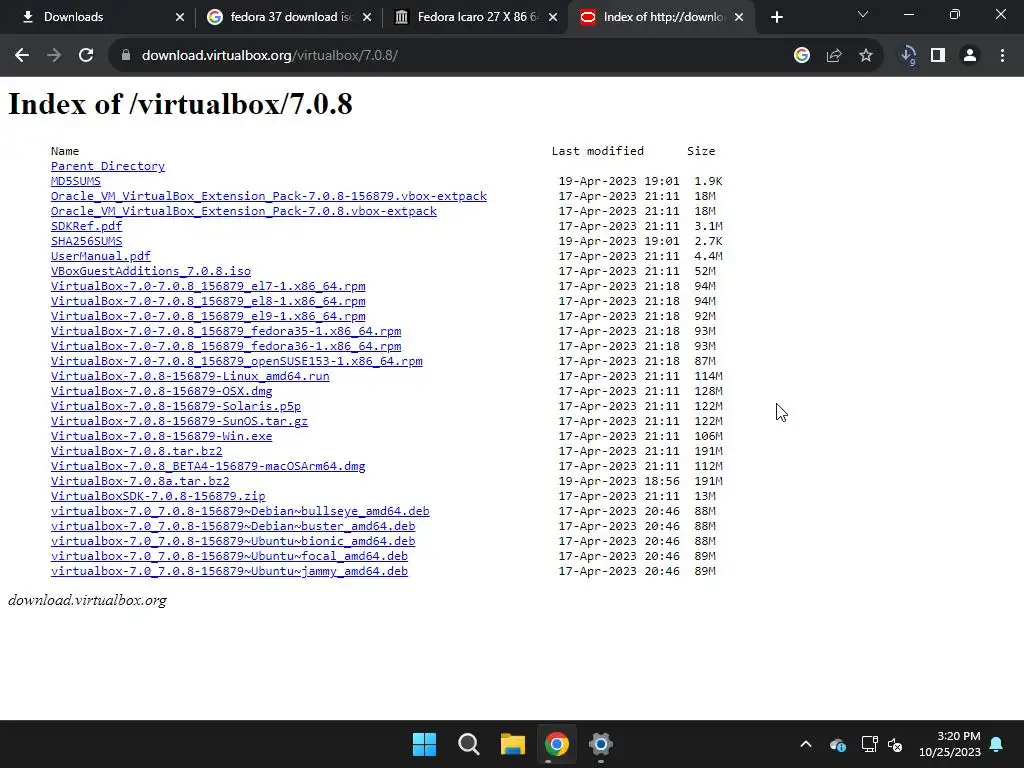Open Chrome's three-dot menu
This screenshot has height=768, width=1024.
tap(1002, 56)
